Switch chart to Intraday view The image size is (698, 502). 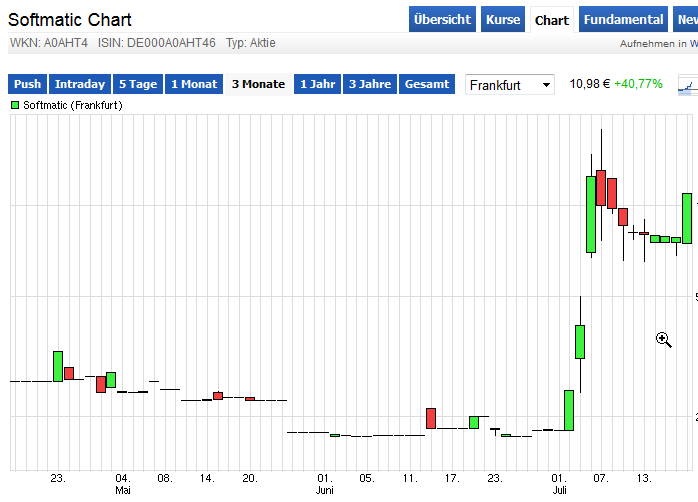(x=80, y=85)
